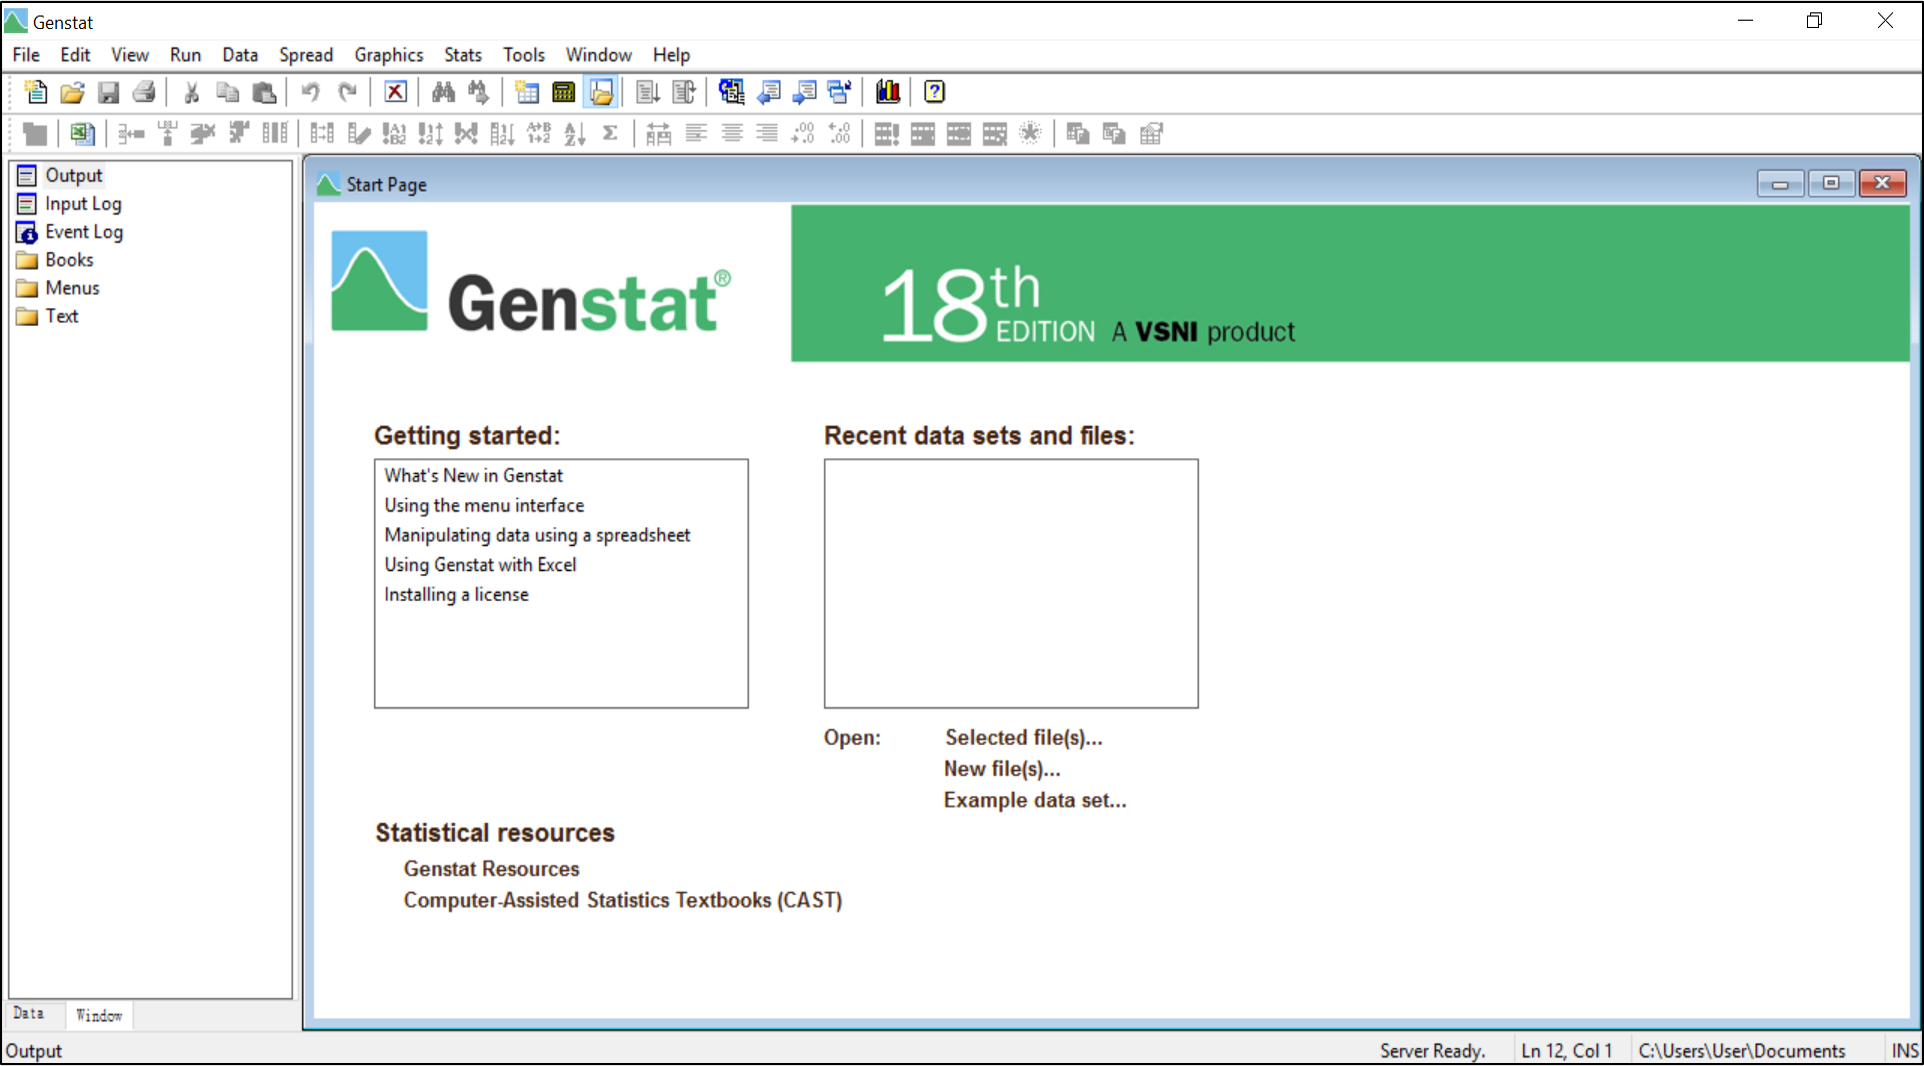
Task: Click the Sum (sigma) toolbar icon
Action: coord(611,133)
